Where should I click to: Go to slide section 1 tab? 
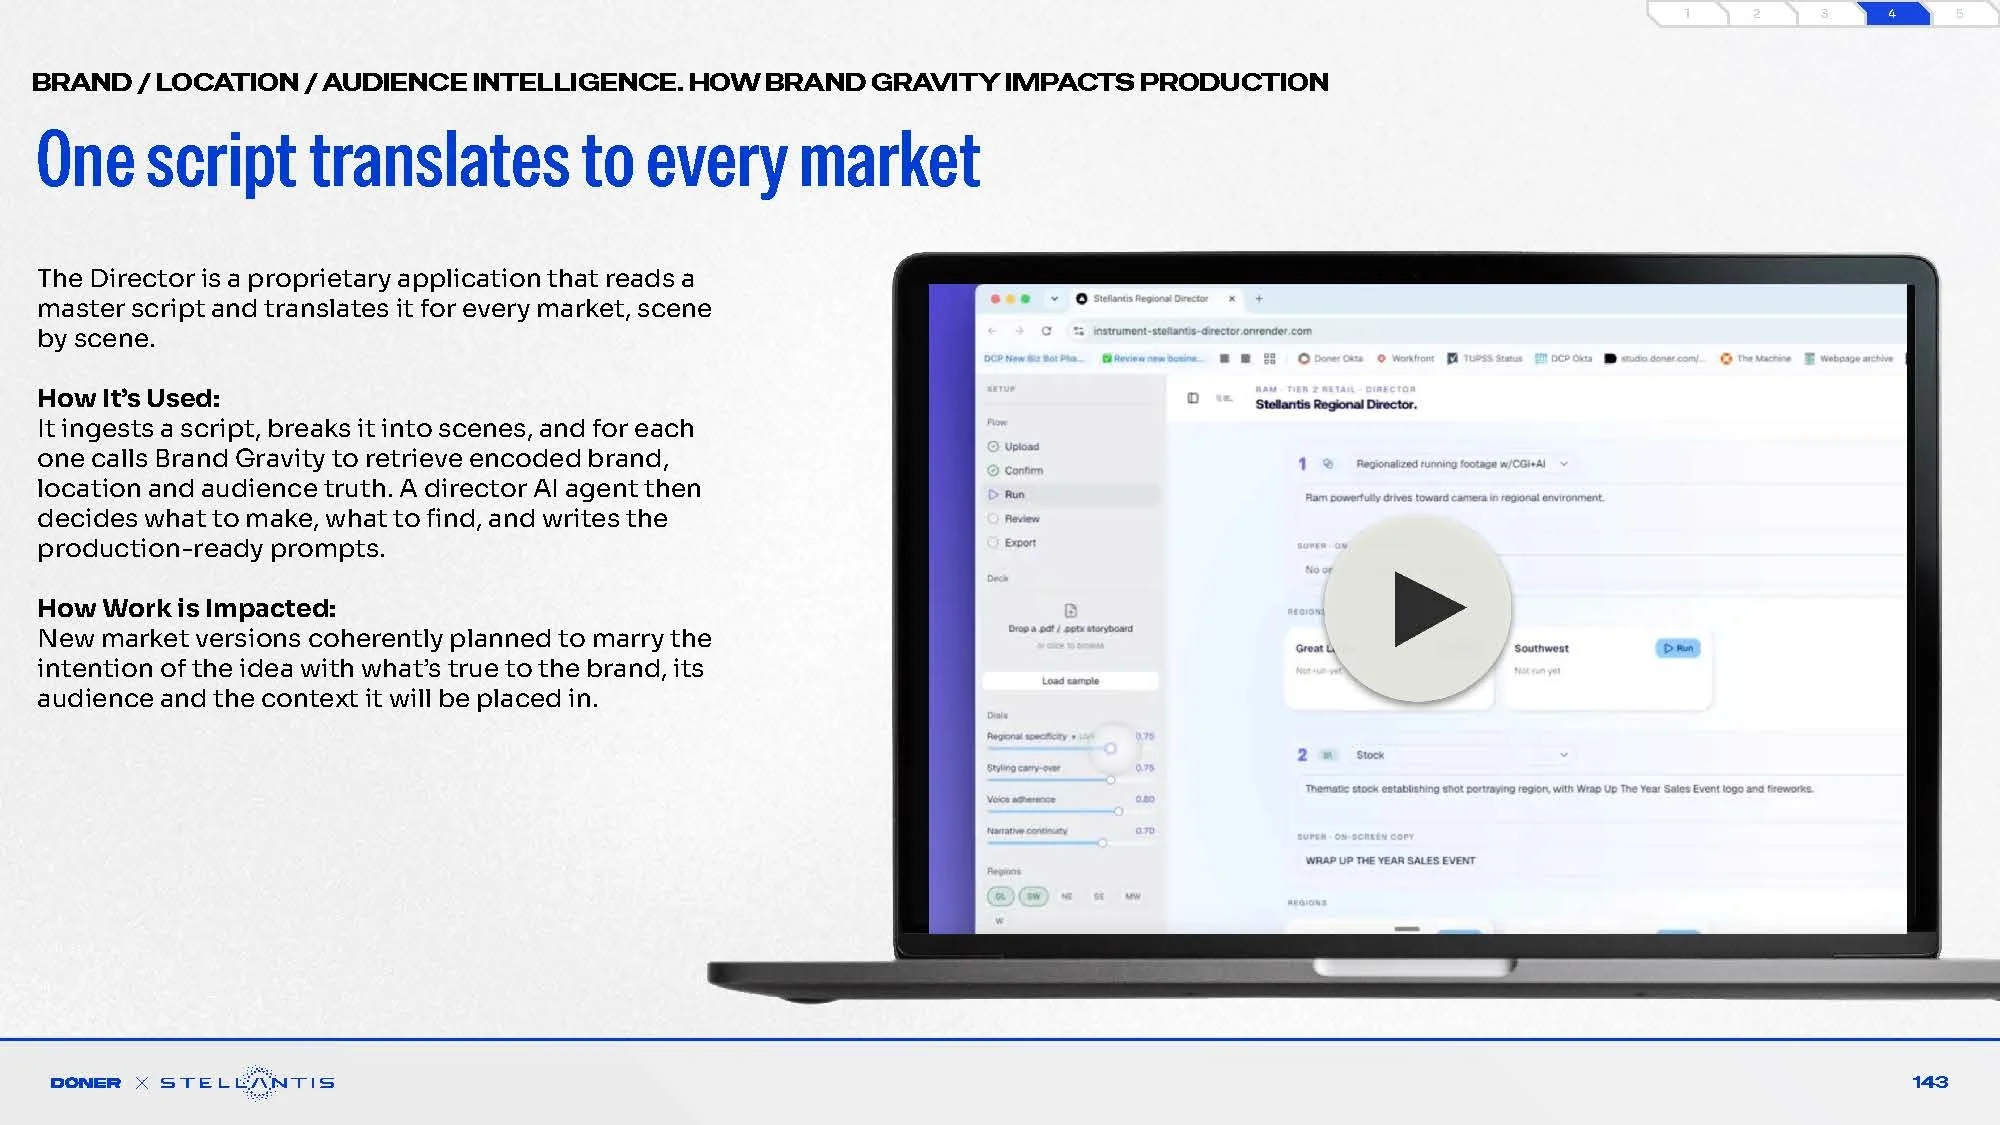pyautogui.click(x=1688, y=13)
